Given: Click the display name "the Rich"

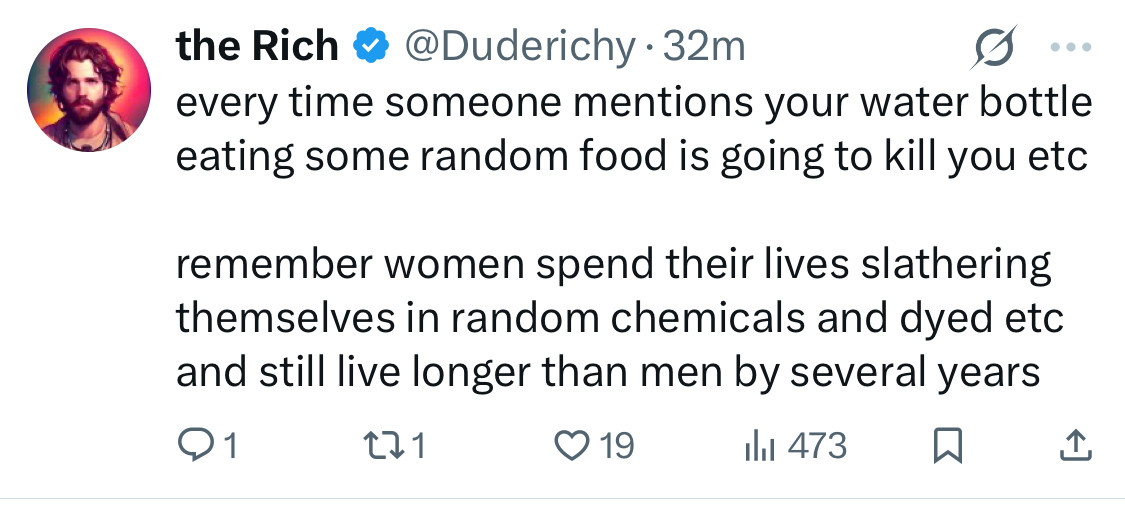Looking at the screenshot, I should 257,47.
